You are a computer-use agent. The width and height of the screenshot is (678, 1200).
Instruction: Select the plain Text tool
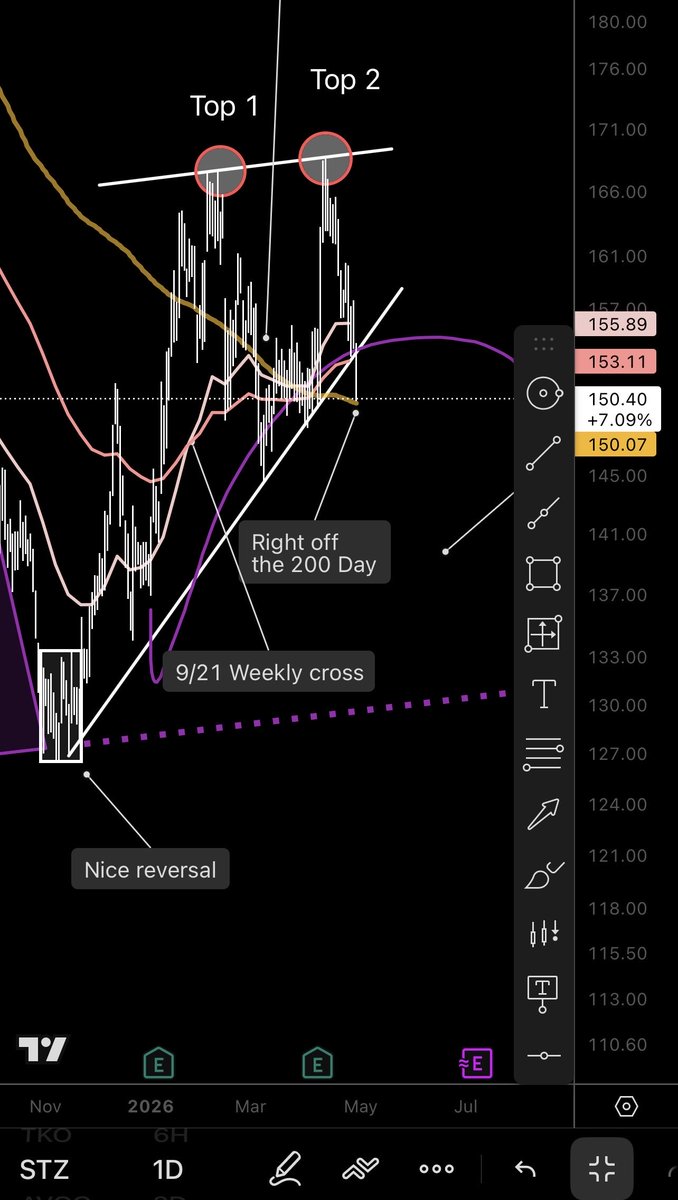pos(543,694)
